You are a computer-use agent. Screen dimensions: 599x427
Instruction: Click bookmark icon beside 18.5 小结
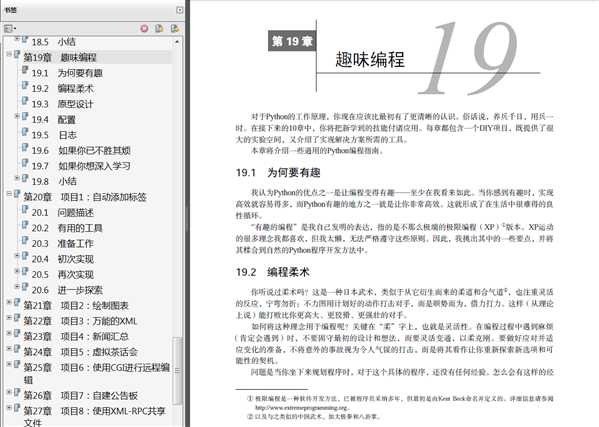tap(25, 39)
